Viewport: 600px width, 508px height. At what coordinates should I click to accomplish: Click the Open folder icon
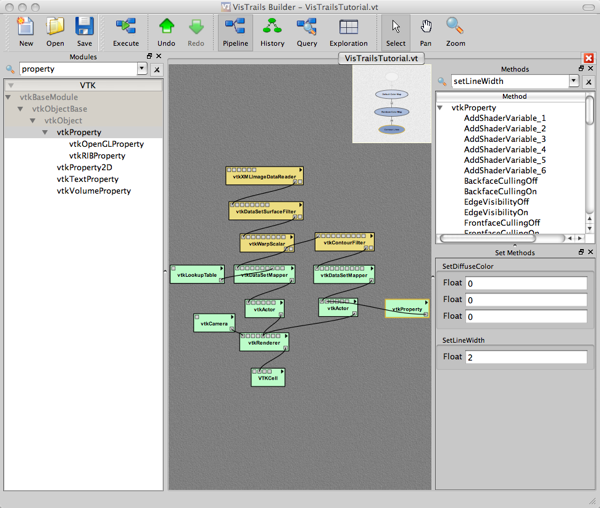click(x=55, y=28)
